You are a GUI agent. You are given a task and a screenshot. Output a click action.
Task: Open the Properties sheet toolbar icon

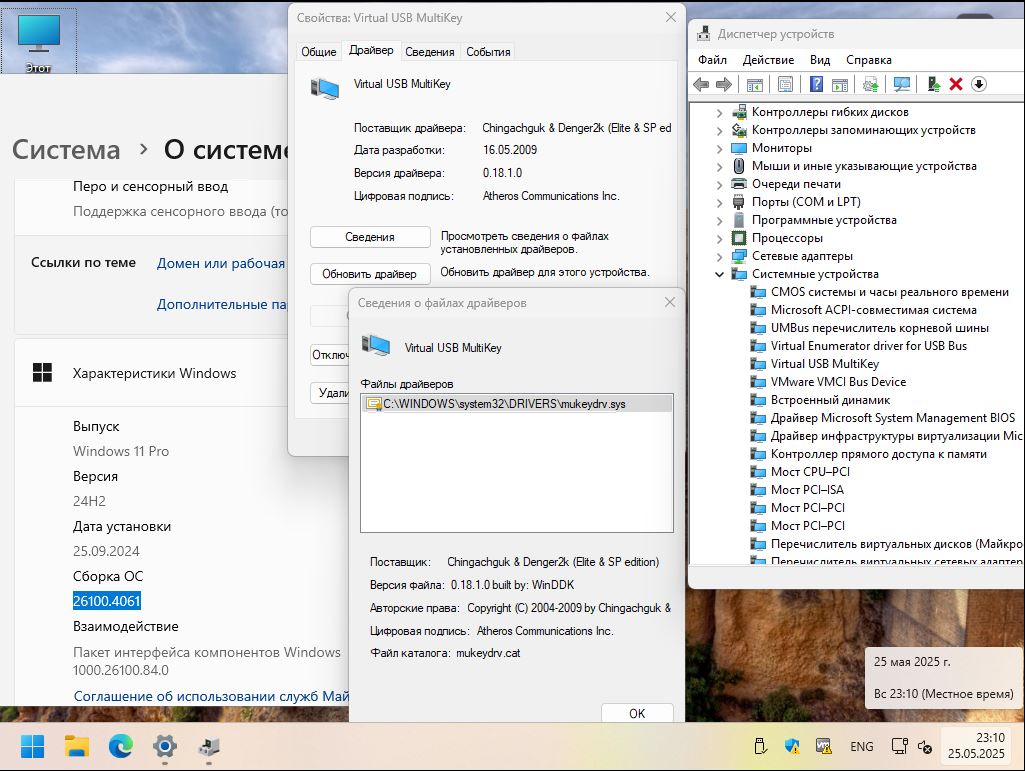point(785,84)
